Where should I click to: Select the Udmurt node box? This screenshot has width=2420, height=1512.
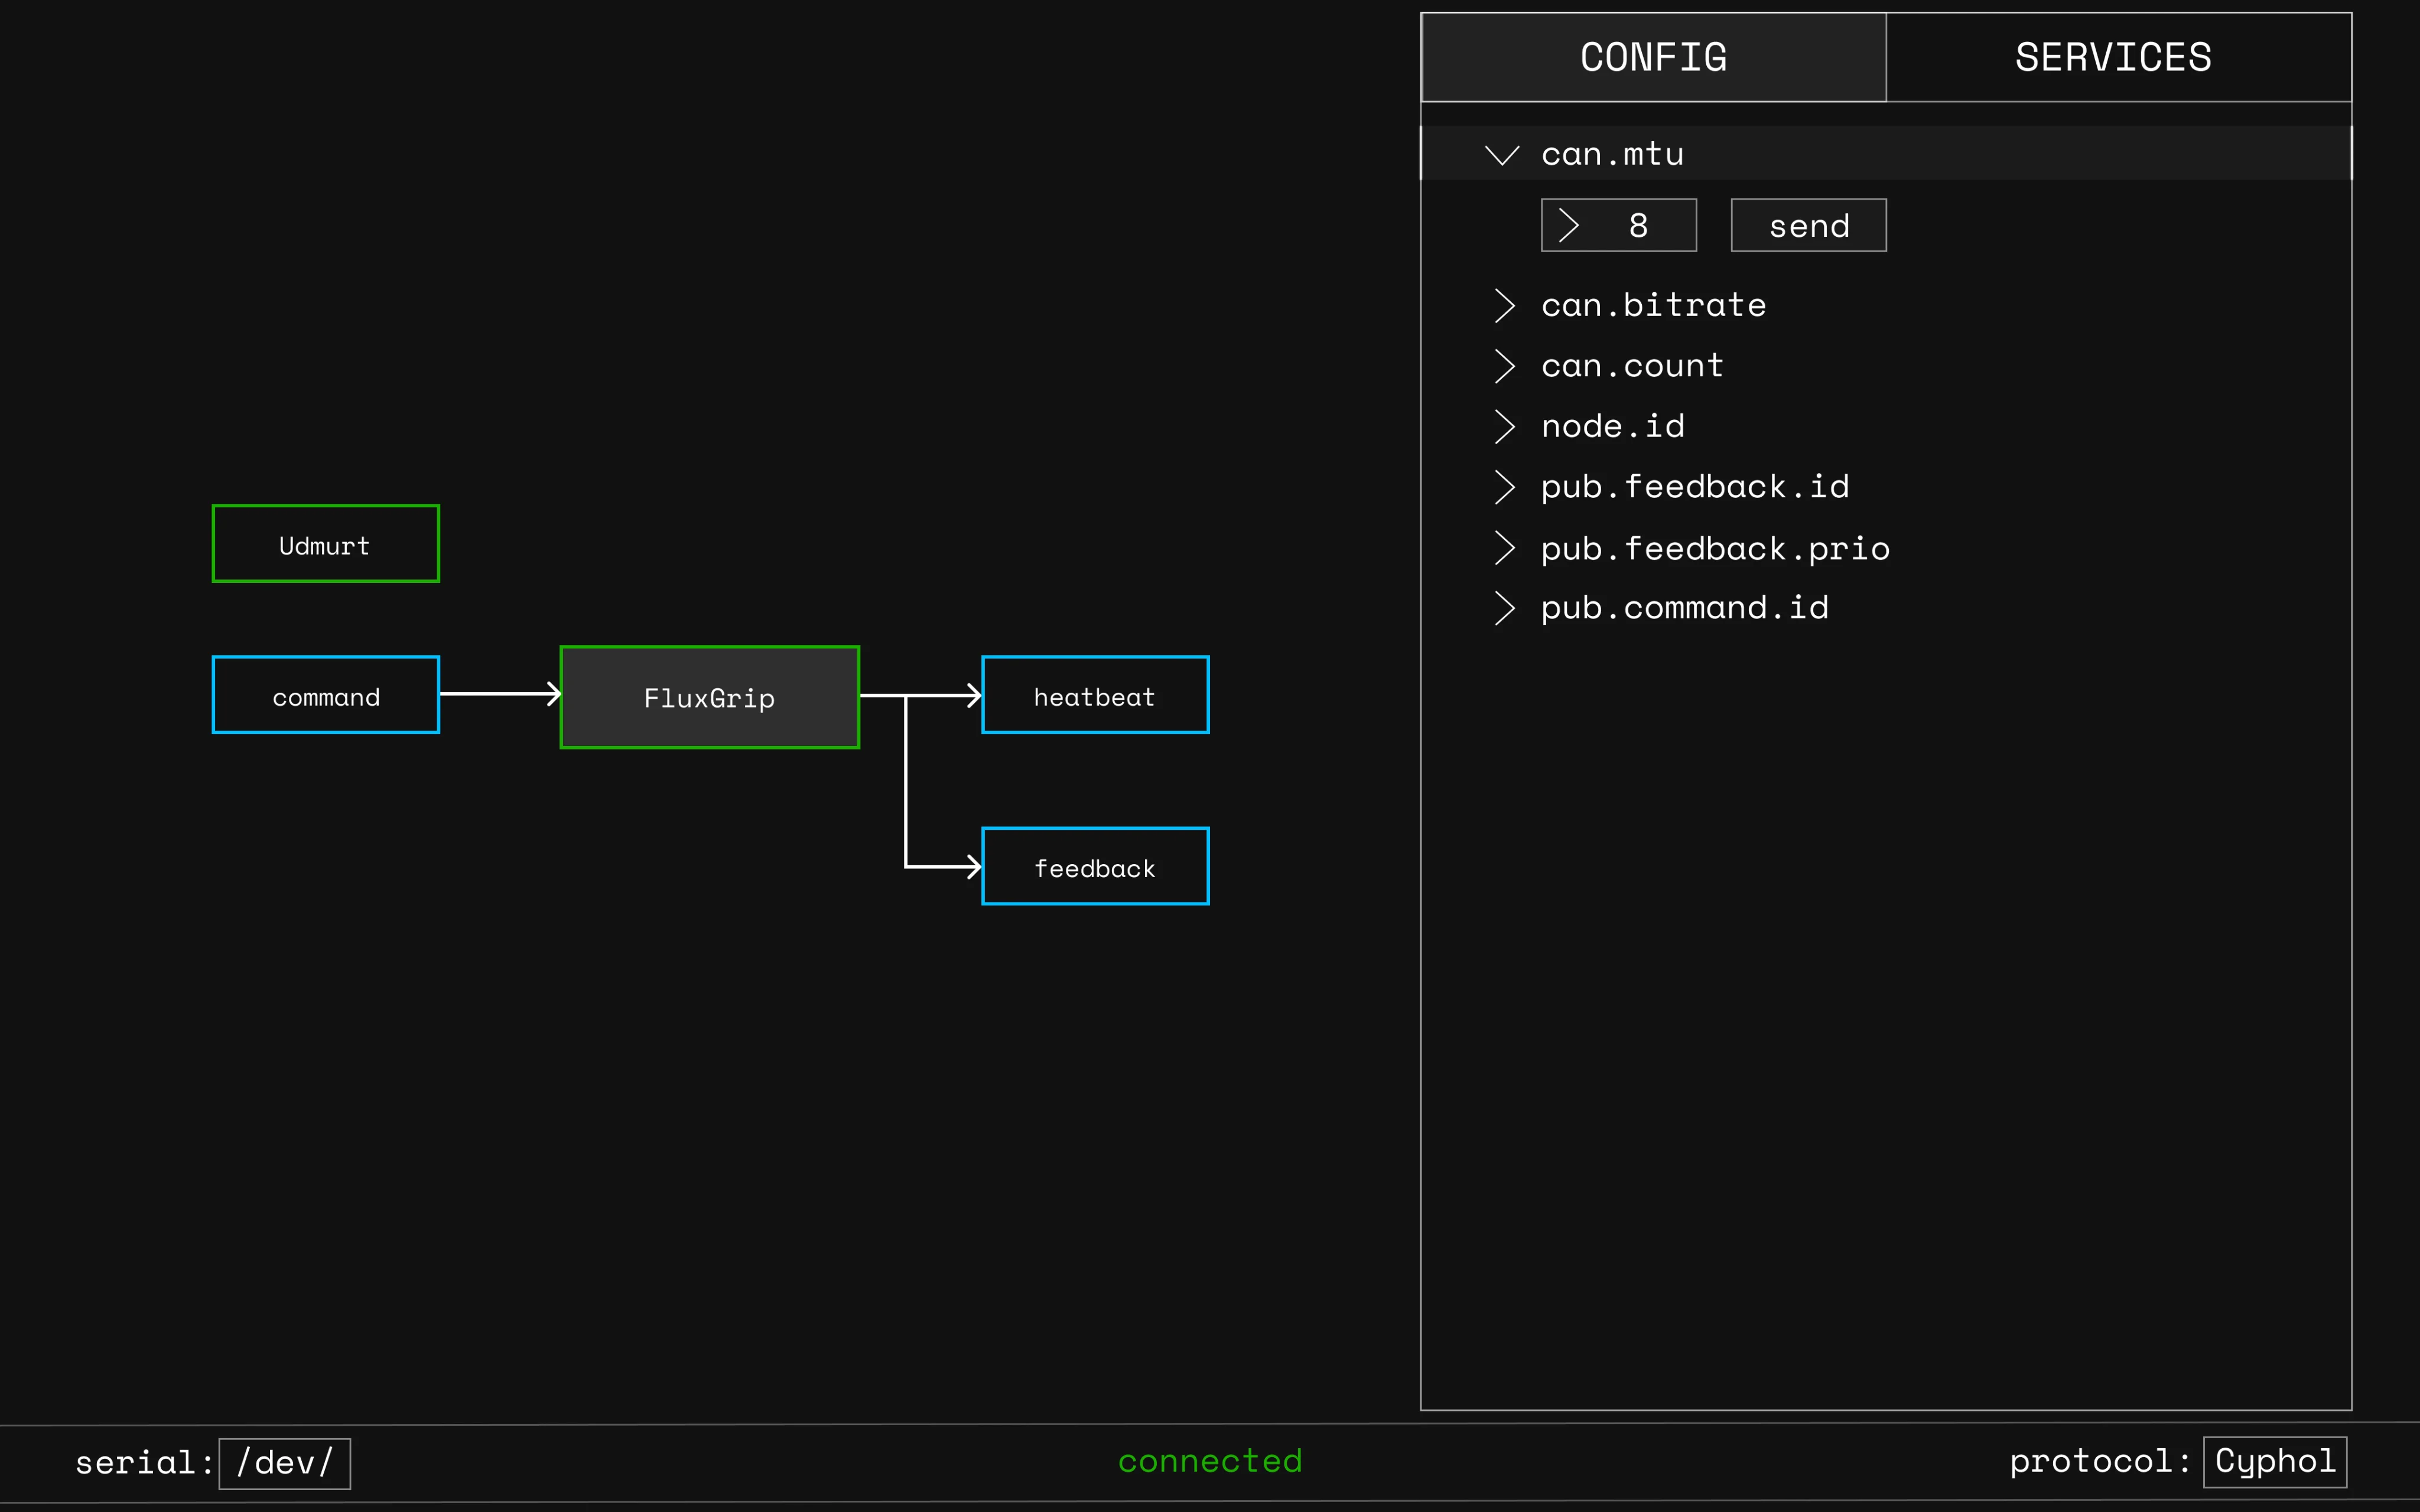coord(325,544)
